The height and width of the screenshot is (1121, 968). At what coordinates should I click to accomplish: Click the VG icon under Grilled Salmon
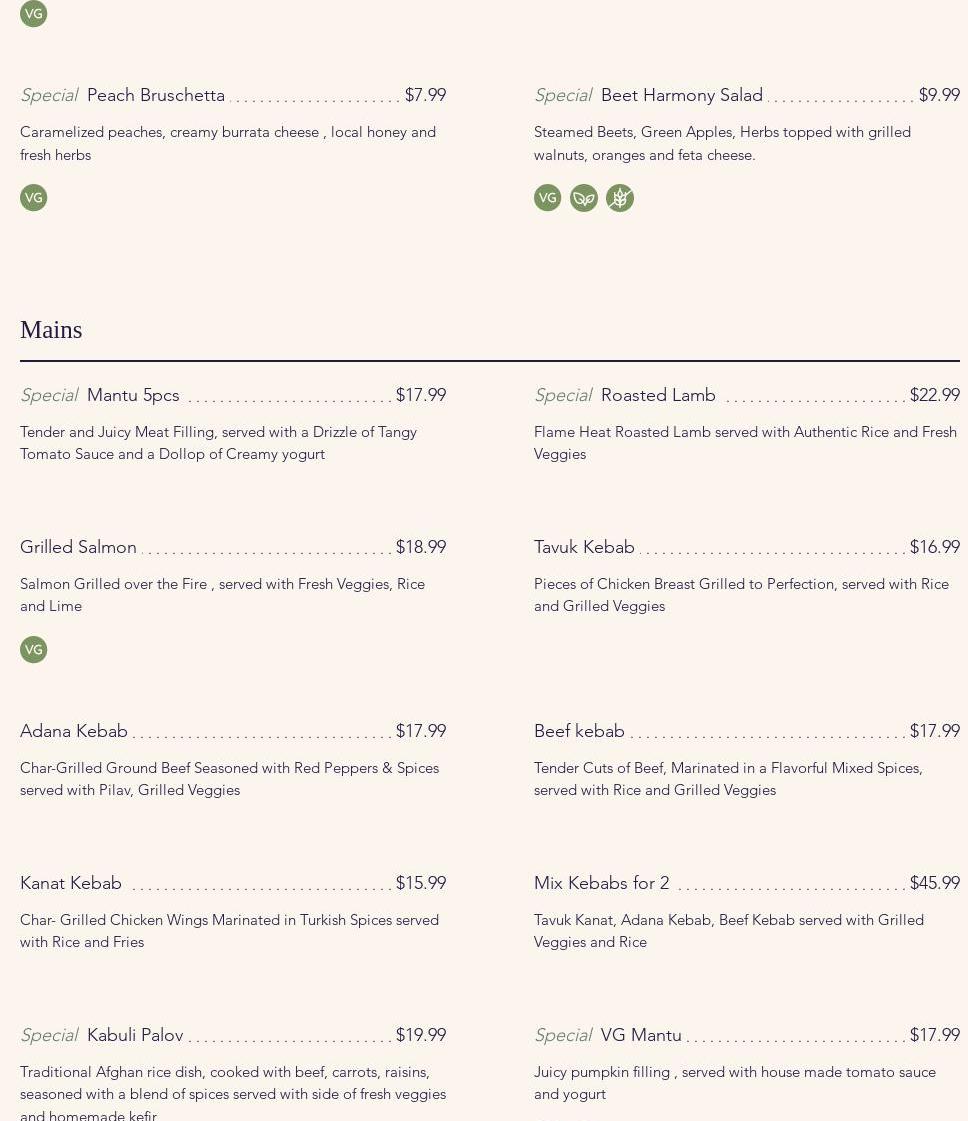pos(33,650)
